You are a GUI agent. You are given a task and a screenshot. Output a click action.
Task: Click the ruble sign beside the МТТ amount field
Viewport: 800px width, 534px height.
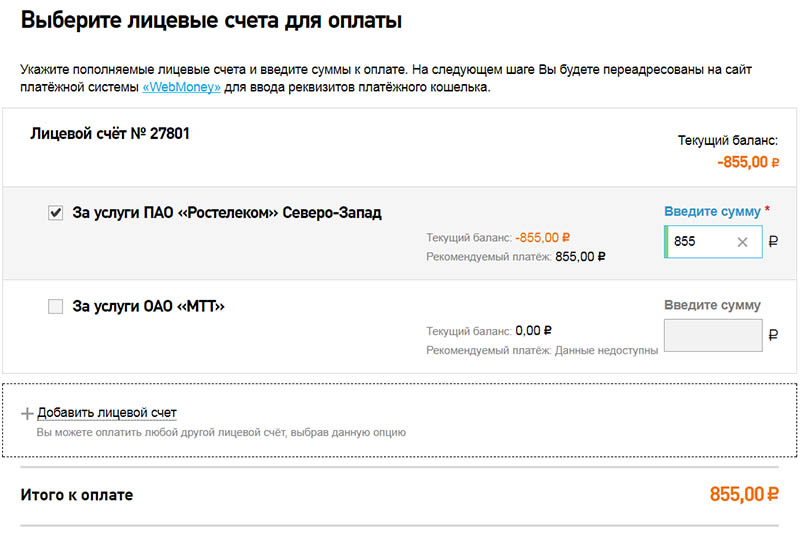(773, 335)
